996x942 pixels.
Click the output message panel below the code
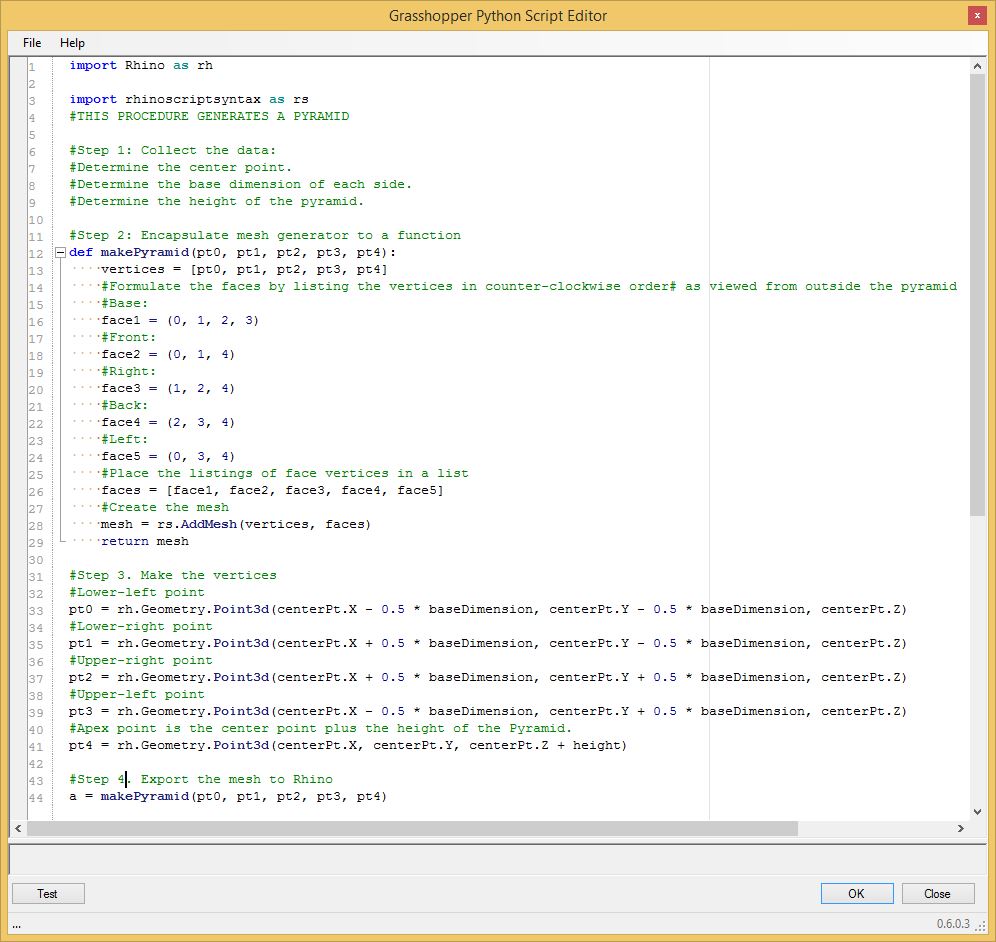(497, 859)
